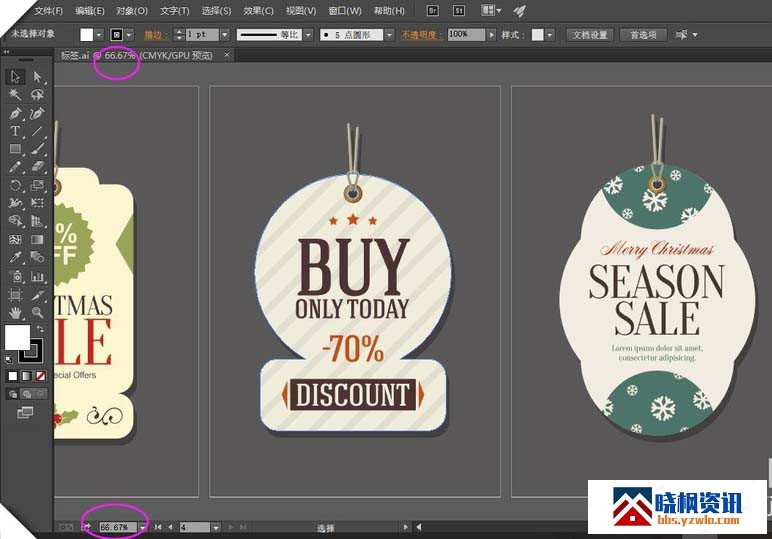Open the variable width profile dropdown

coord(308,35)
